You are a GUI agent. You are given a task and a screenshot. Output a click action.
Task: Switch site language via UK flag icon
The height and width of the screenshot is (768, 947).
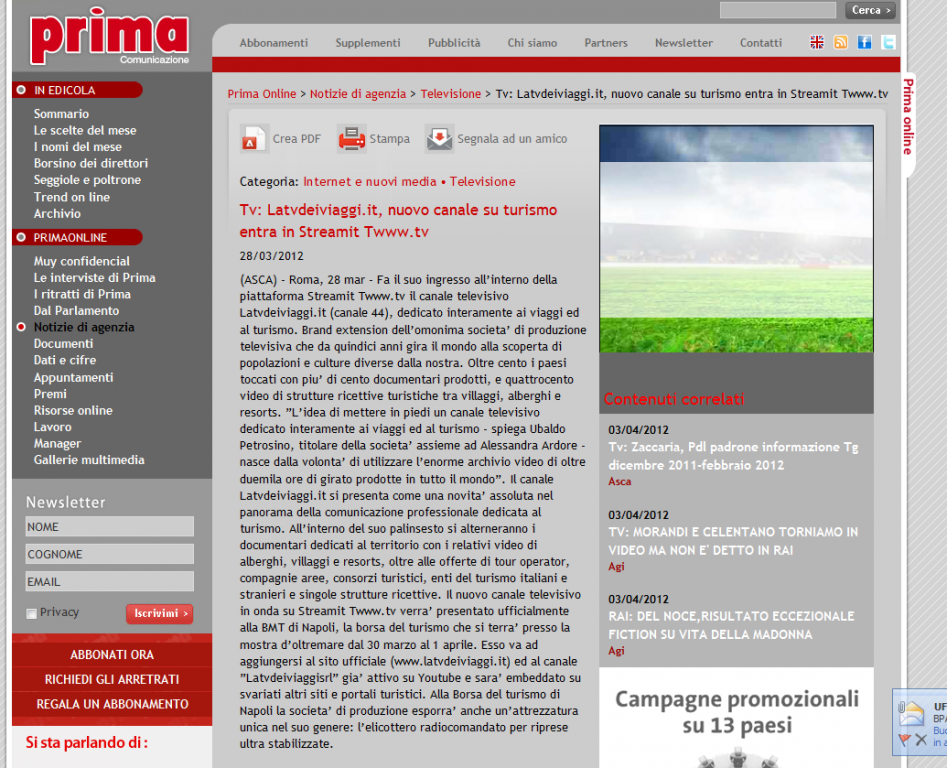click(x=817, y=42)
